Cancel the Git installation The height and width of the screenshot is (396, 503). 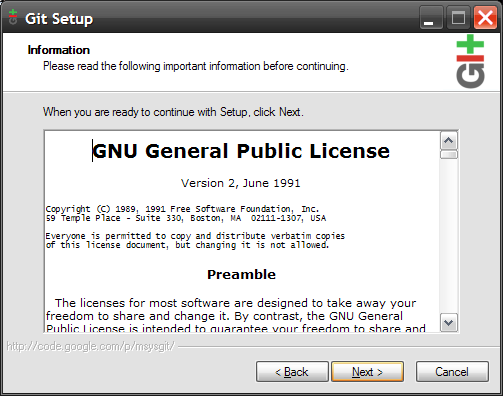452,372
